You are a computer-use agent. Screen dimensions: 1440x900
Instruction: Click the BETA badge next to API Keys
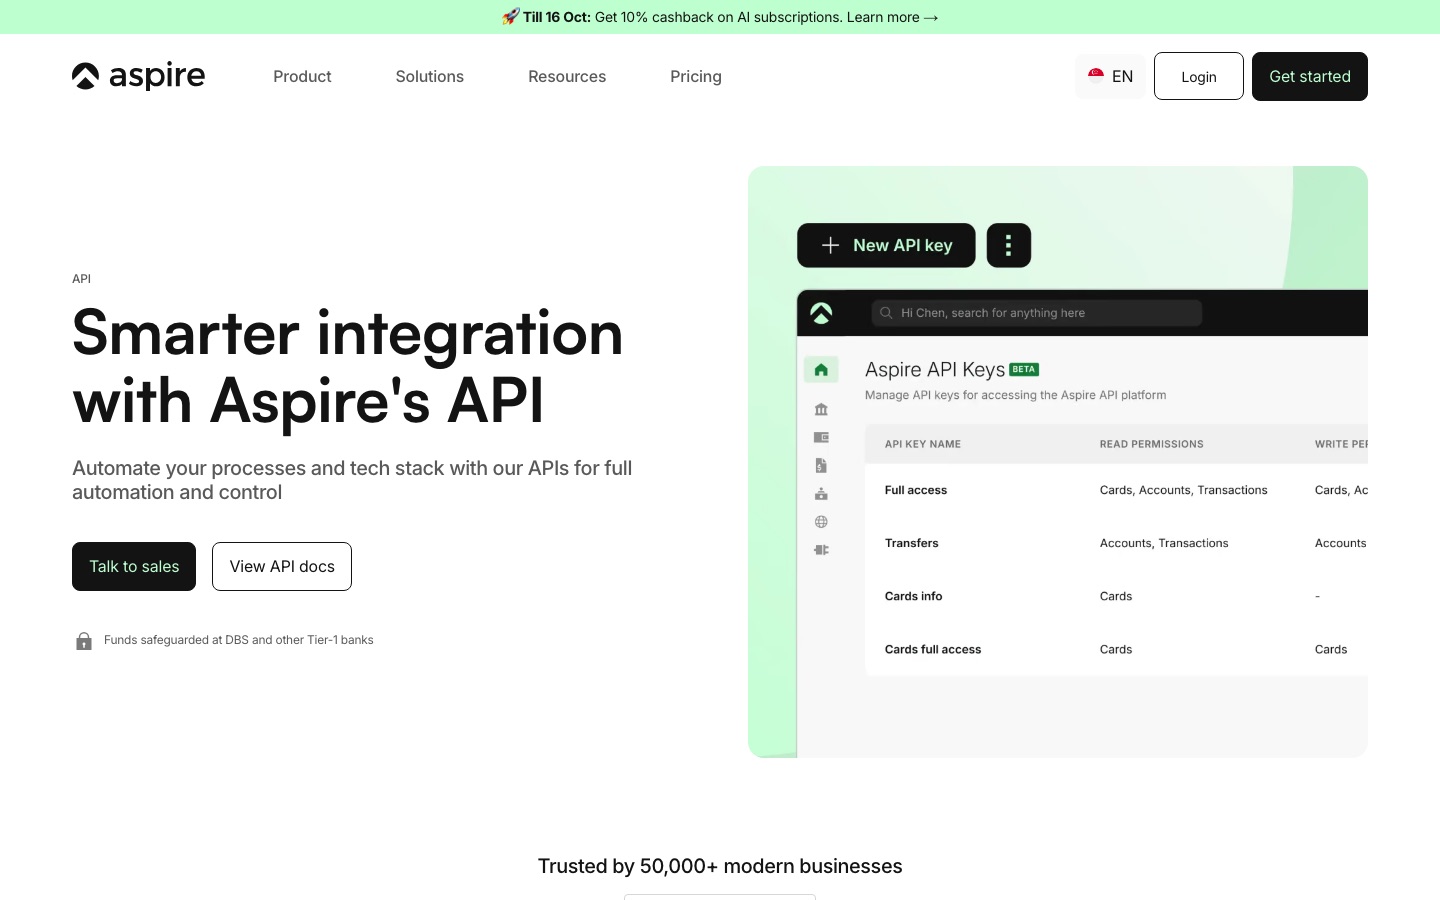click(1024, 369)
